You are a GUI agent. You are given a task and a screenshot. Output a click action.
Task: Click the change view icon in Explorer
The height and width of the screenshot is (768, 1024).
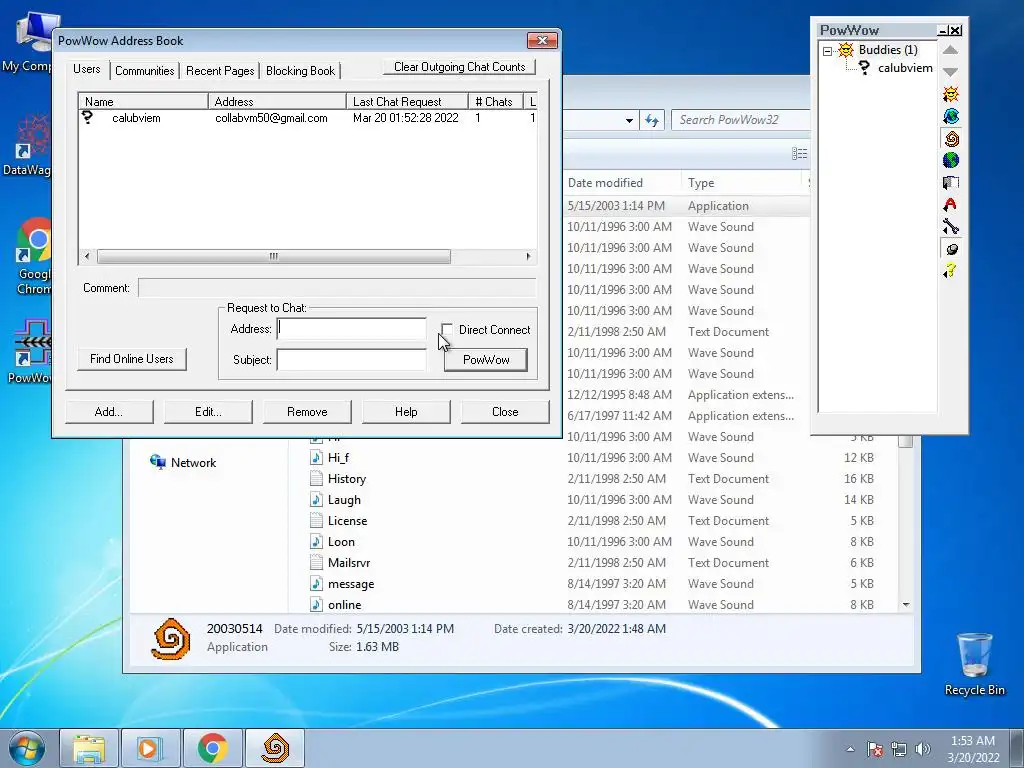pos(799,153)
